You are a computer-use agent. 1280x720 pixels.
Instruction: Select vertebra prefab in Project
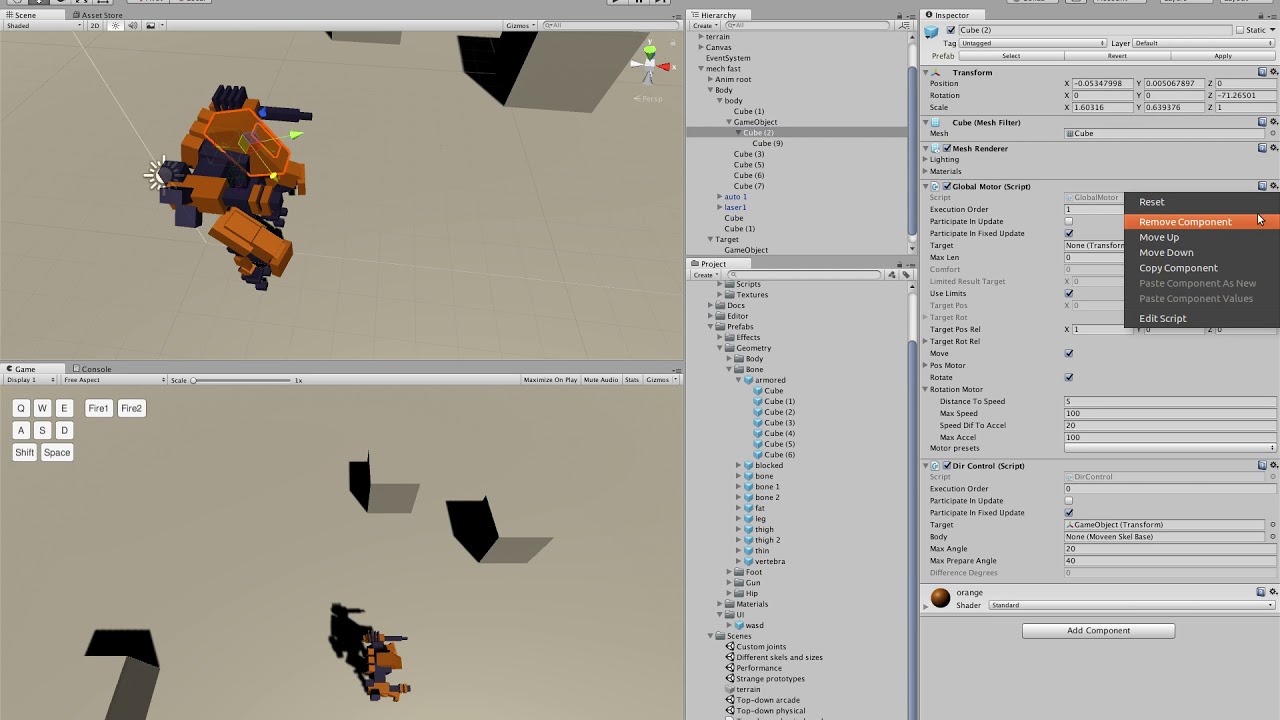coord(770,561)
